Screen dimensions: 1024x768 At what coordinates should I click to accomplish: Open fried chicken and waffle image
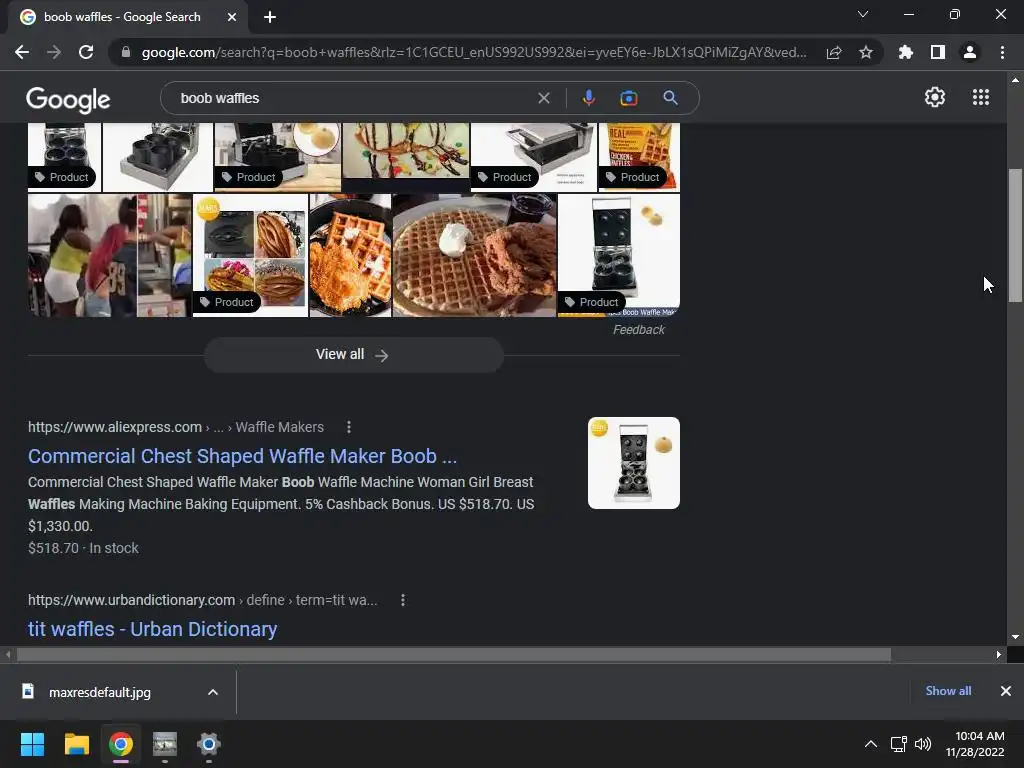click(x=350, y=255)
